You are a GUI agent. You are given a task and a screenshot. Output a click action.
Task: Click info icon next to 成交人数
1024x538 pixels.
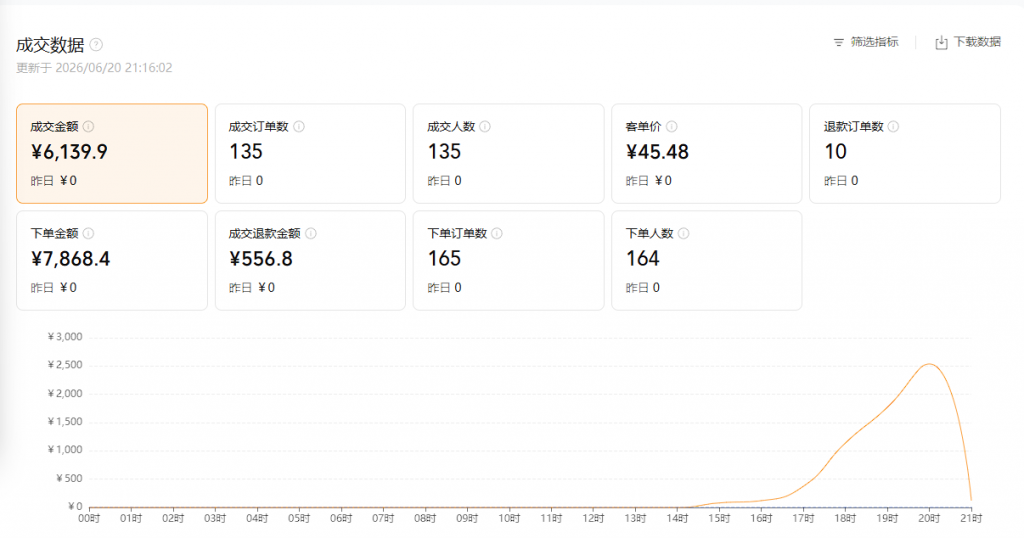coord(485,127)
